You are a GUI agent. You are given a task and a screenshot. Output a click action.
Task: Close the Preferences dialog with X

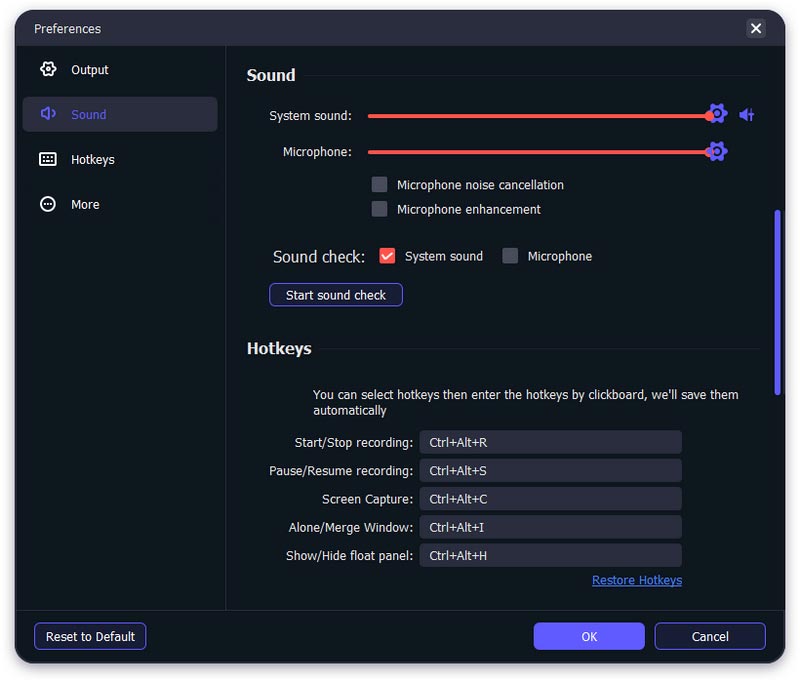pos(756,28)
